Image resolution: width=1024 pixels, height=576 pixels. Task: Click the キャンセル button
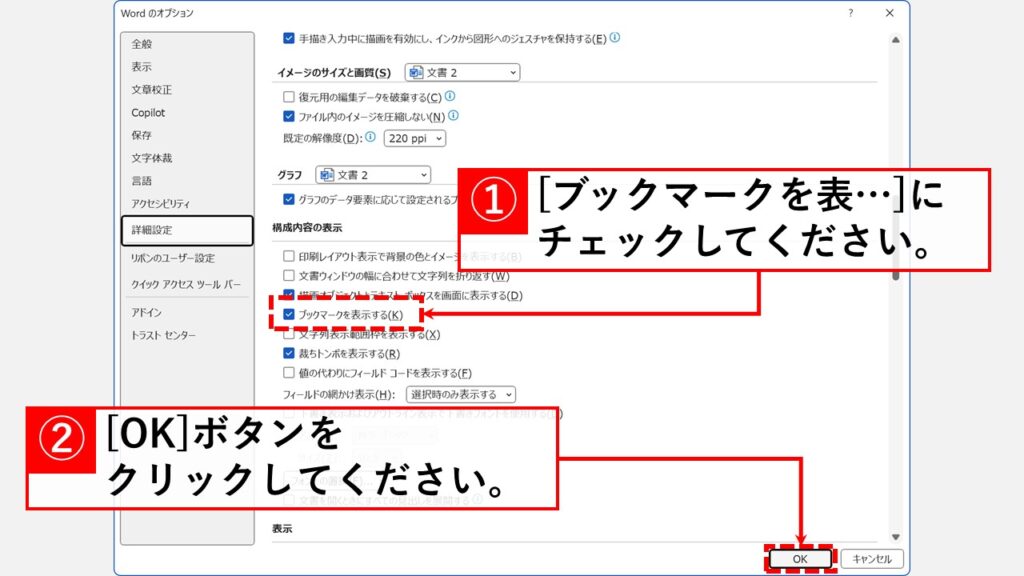click(872, 559)
